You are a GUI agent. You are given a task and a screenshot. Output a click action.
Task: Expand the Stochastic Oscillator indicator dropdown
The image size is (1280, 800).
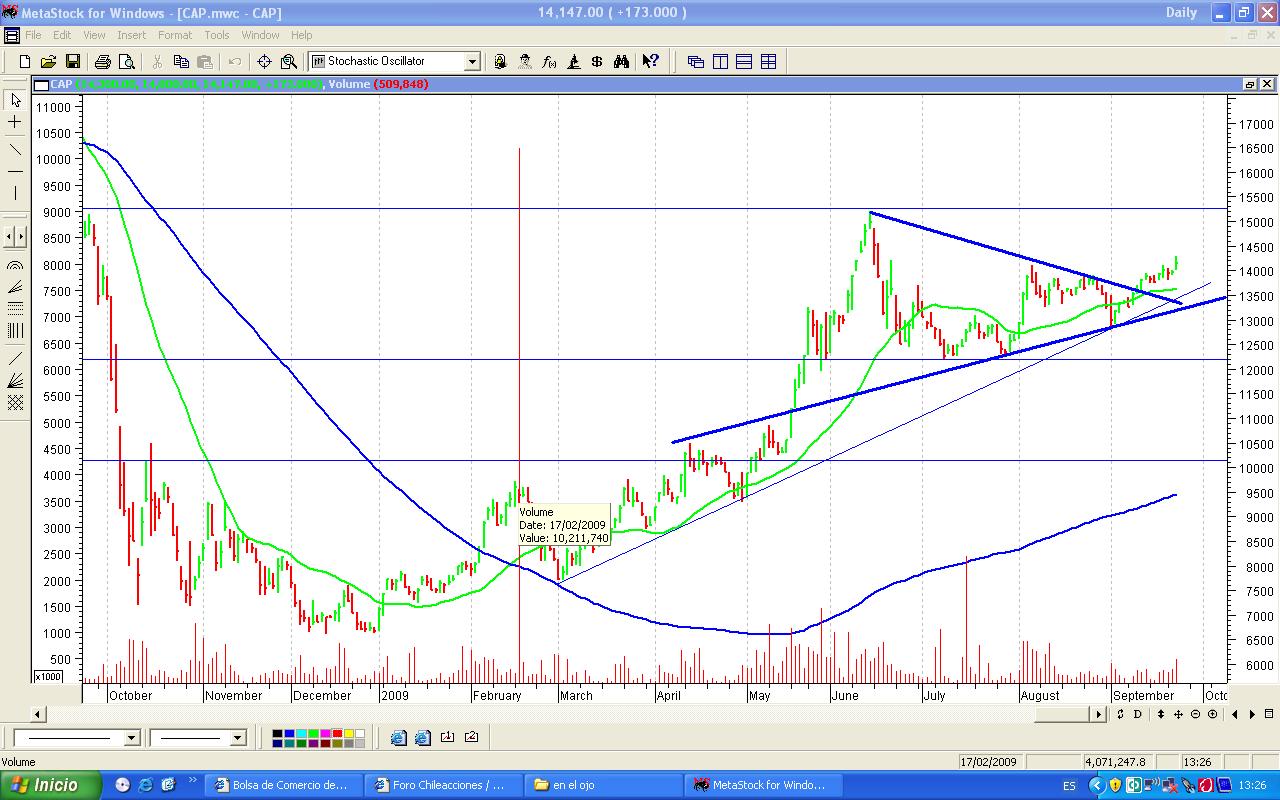pyautogui.click(x=472, y=62)
